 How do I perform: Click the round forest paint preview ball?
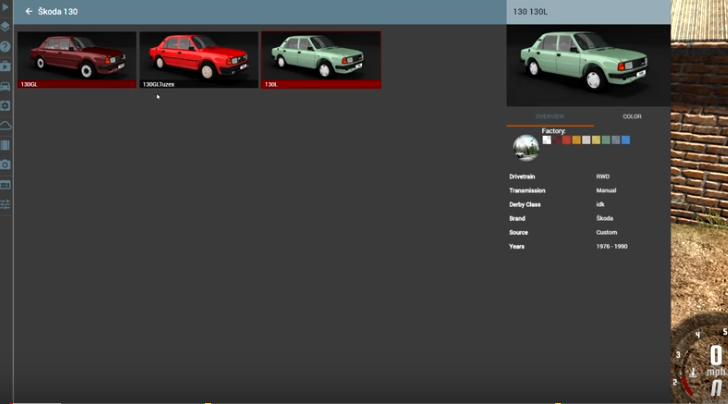[x=526, y=148]
